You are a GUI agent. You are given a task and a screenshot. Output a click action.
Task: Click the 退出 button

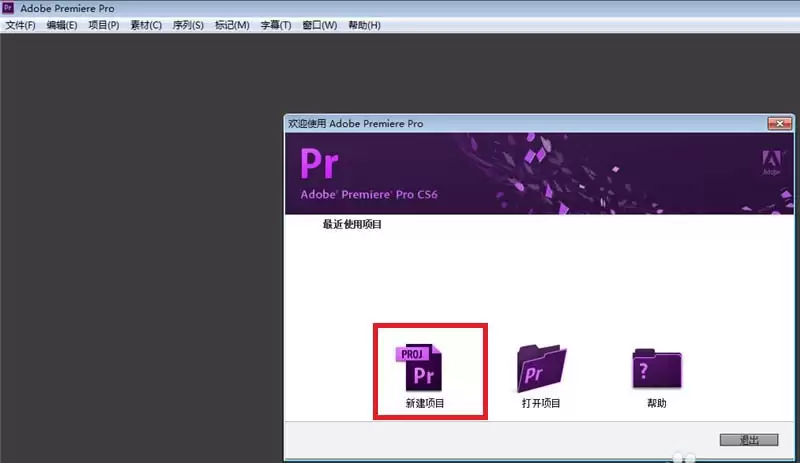pyautogui.click(x=749, y=440)
